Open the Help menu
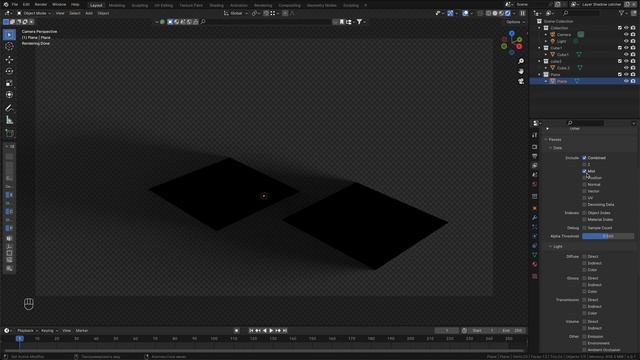Viewport: 640px width, 360px height. [x=75, y=4]
